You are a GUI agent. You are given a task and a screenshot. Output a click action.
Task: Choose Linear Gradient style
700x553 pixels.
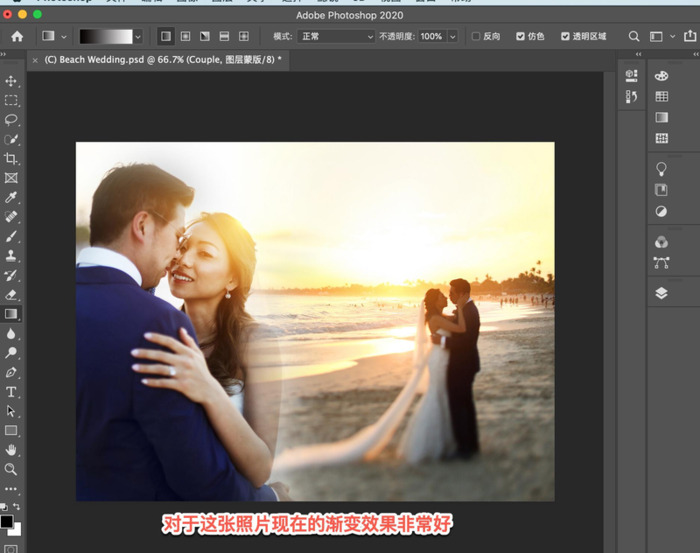point(166,36)
